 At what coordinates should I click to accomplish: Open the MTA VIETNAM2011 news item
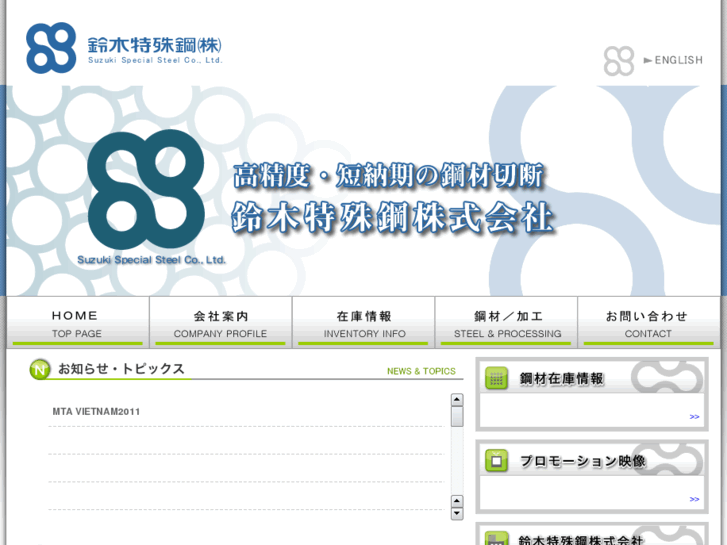[96, 411]
